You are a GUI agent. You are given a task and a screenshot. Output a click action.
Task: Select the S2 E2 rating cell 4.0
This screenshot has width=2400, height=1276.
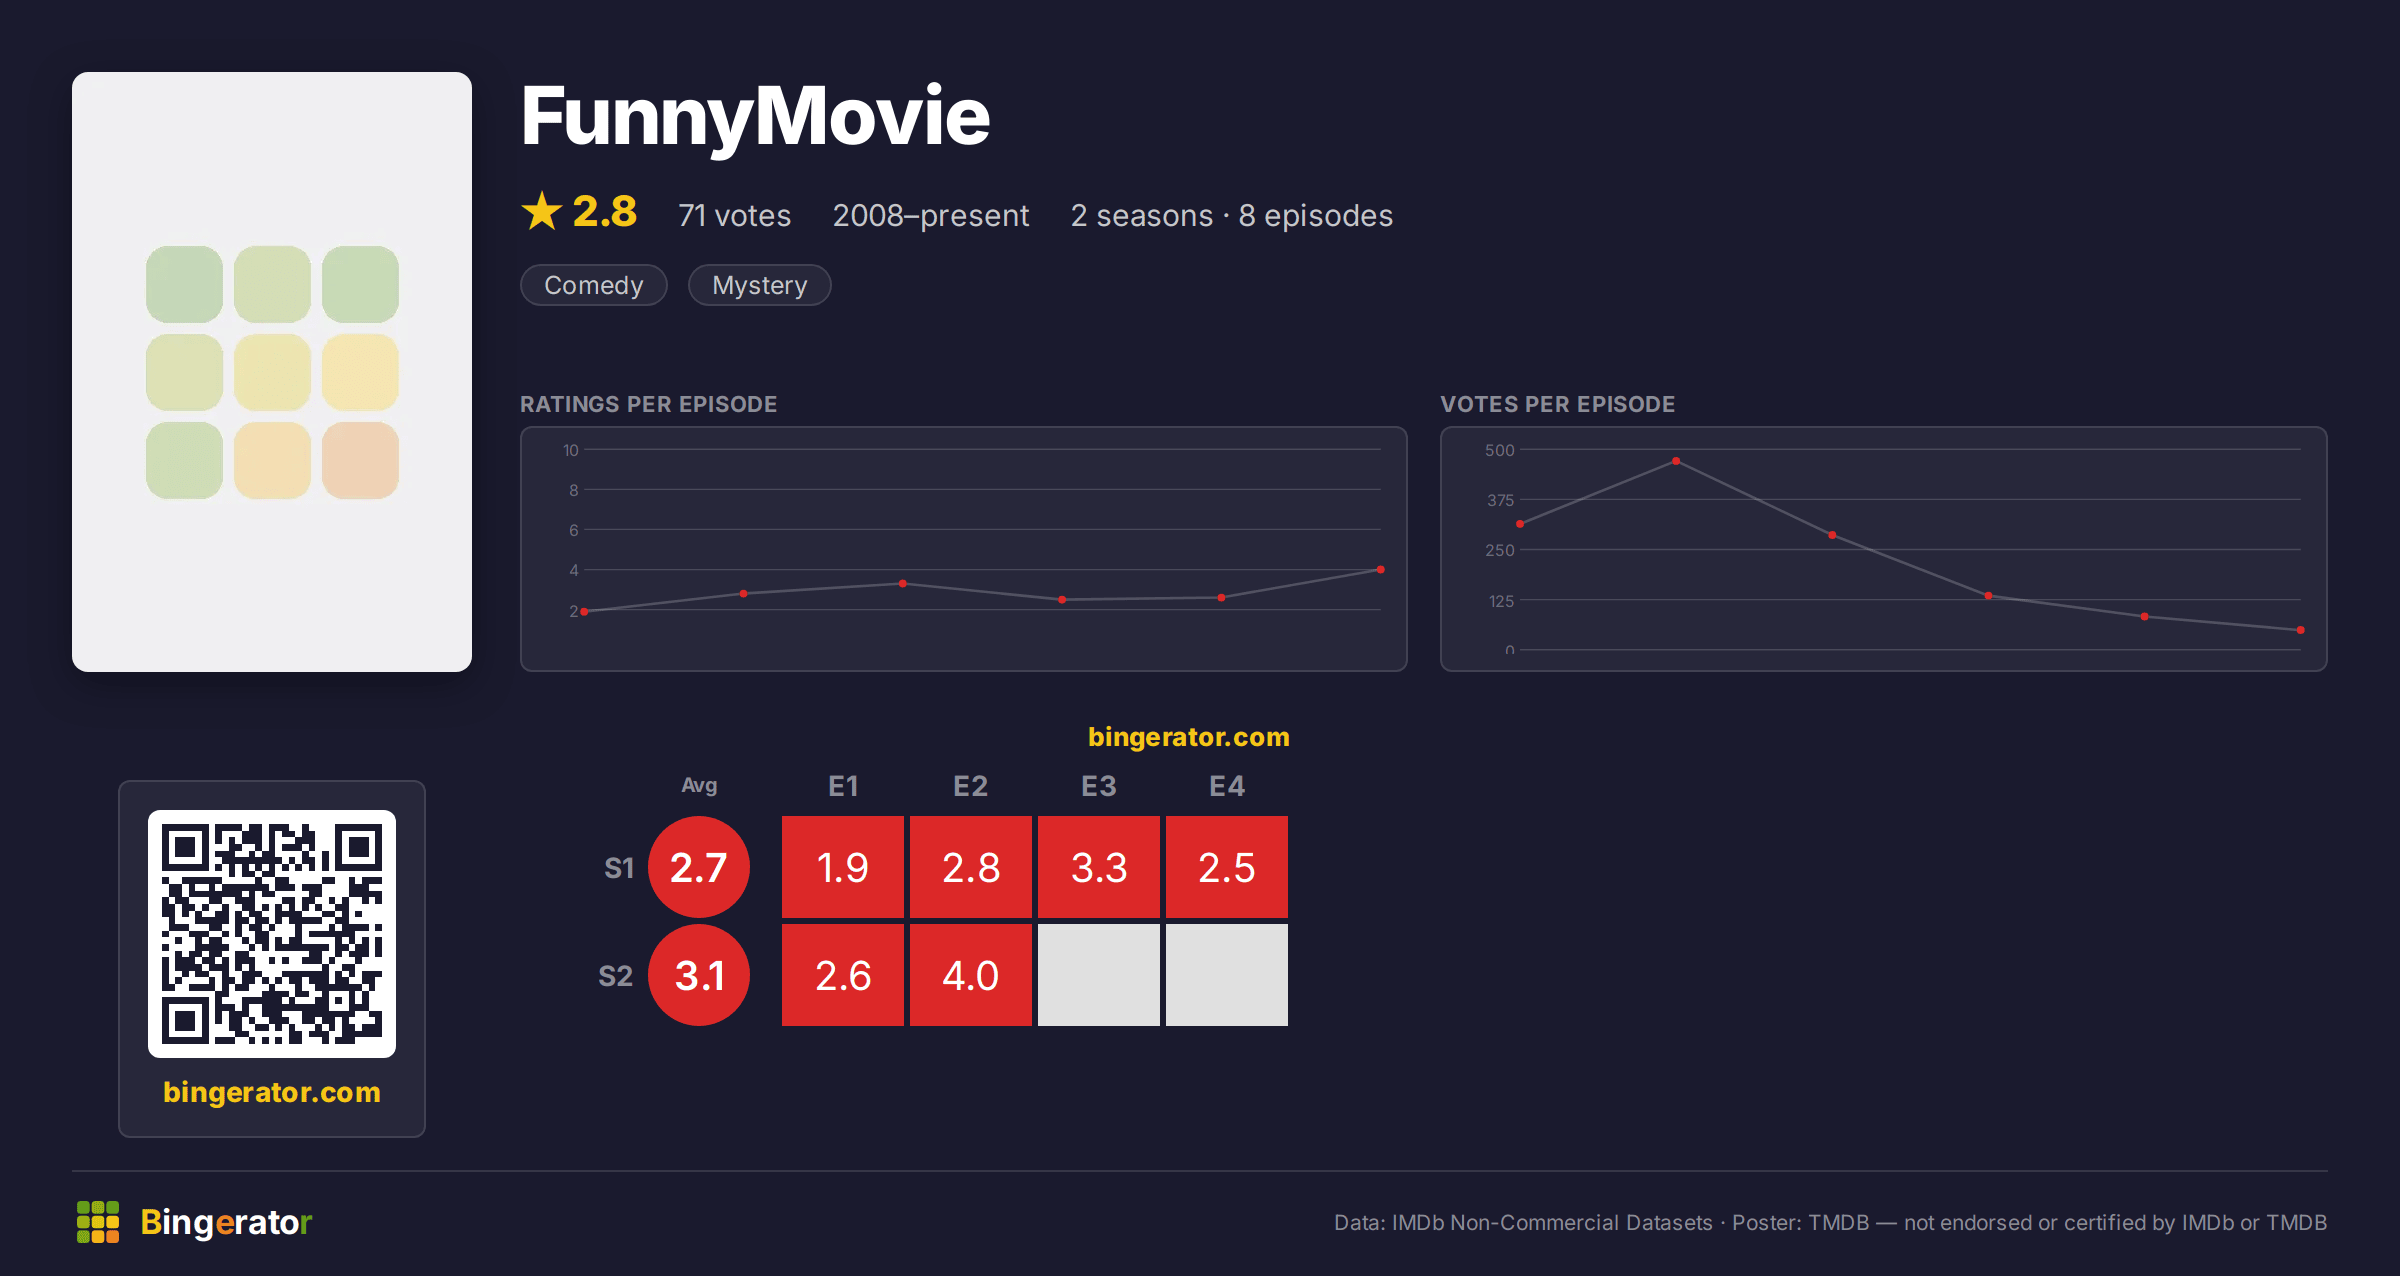coord(971,975)
